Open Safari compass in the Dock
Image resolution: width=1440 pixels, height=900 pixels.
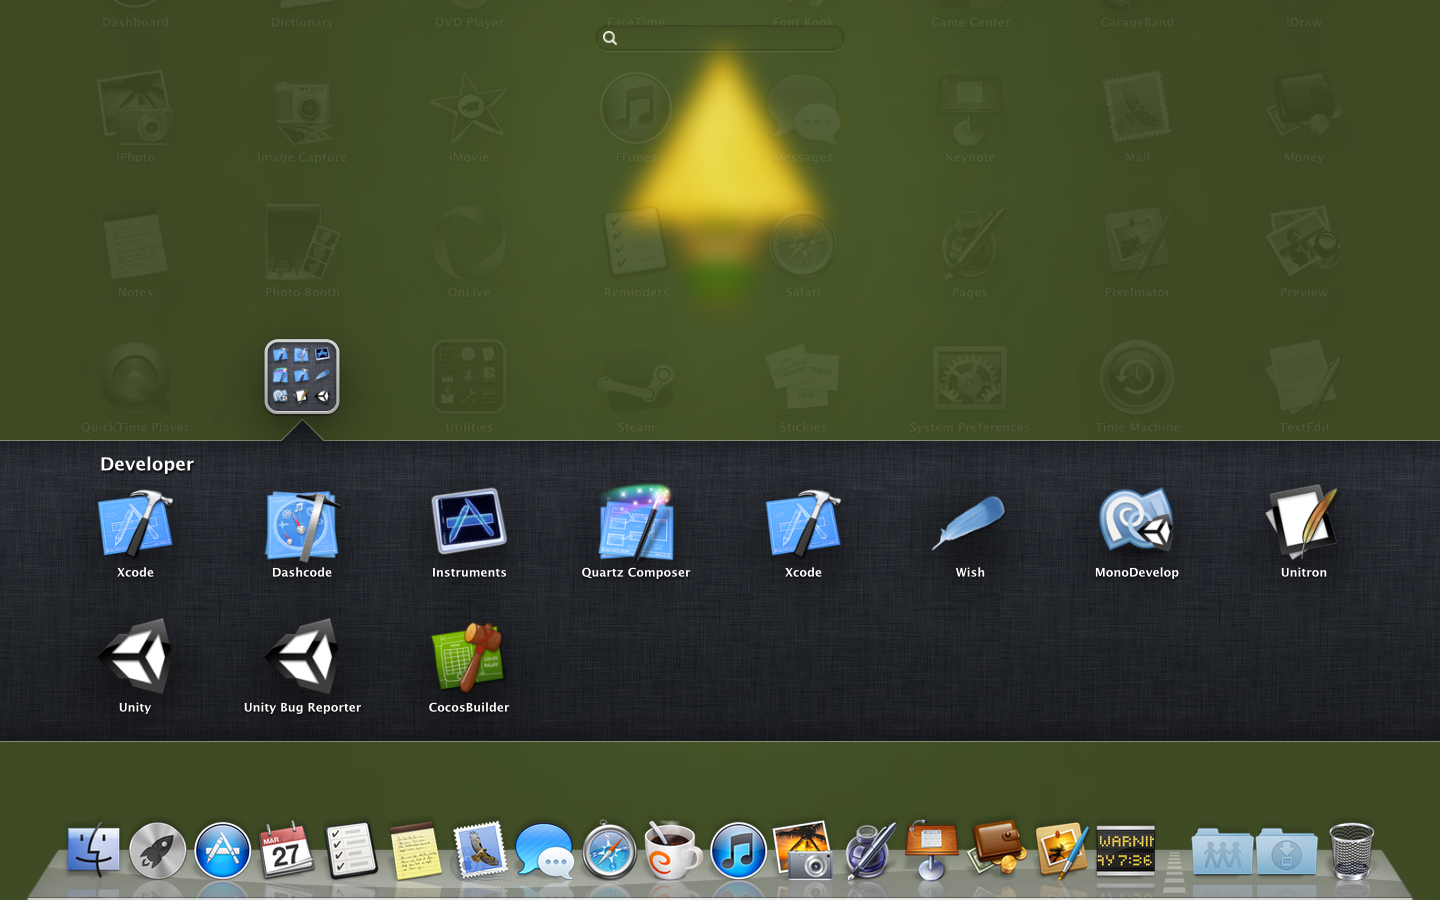[609, 851]
